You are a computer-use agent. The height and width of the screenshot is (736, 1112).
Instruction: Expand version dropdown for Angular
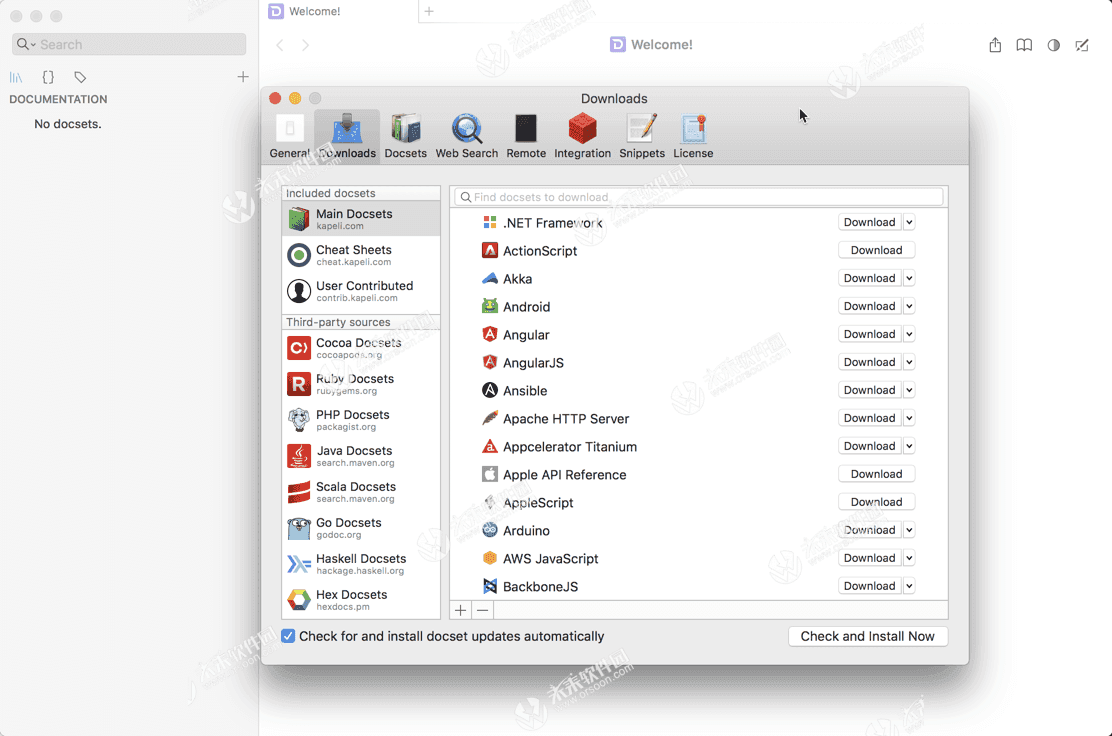(909, 334)
